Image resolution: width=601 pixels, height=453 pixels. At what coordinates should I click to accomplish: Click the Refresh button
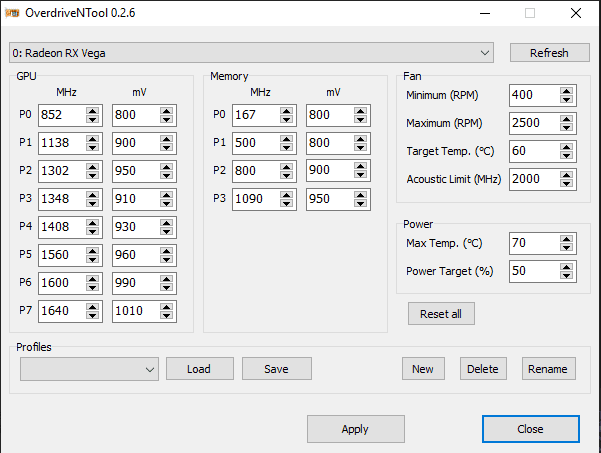click(549, 53)
